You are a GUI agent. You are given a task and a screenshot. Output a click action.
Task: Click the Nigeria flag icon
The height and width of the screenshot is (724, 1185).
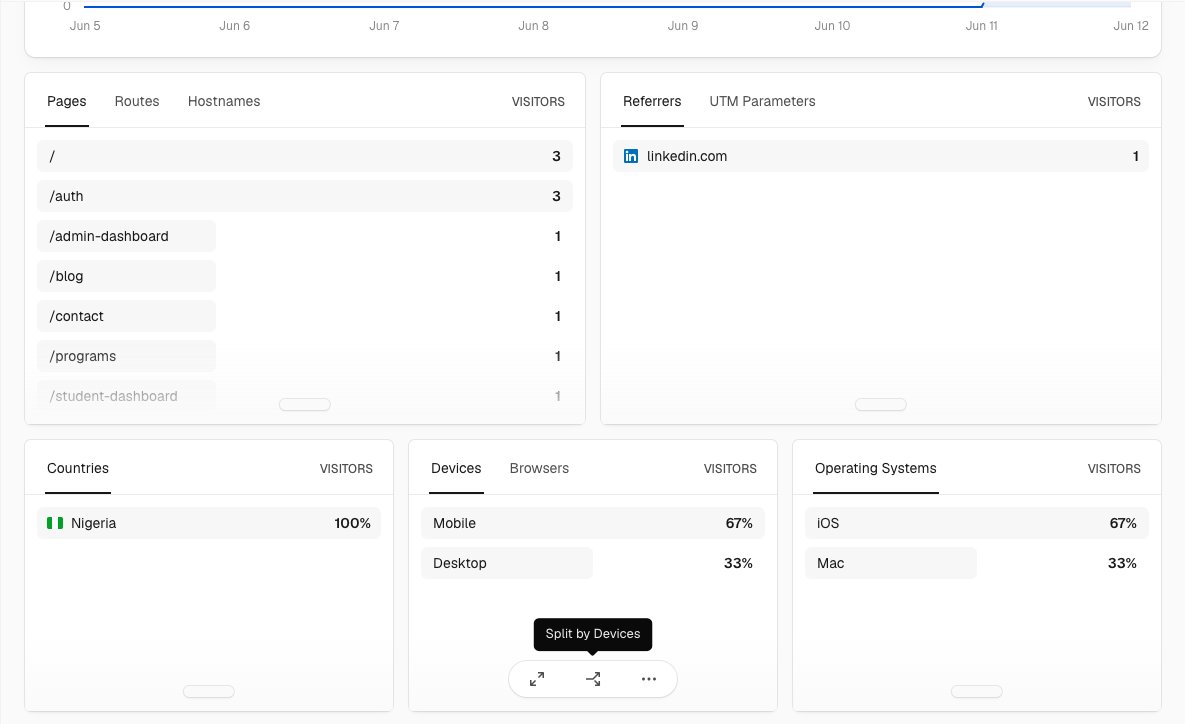[x=55, y=523]
